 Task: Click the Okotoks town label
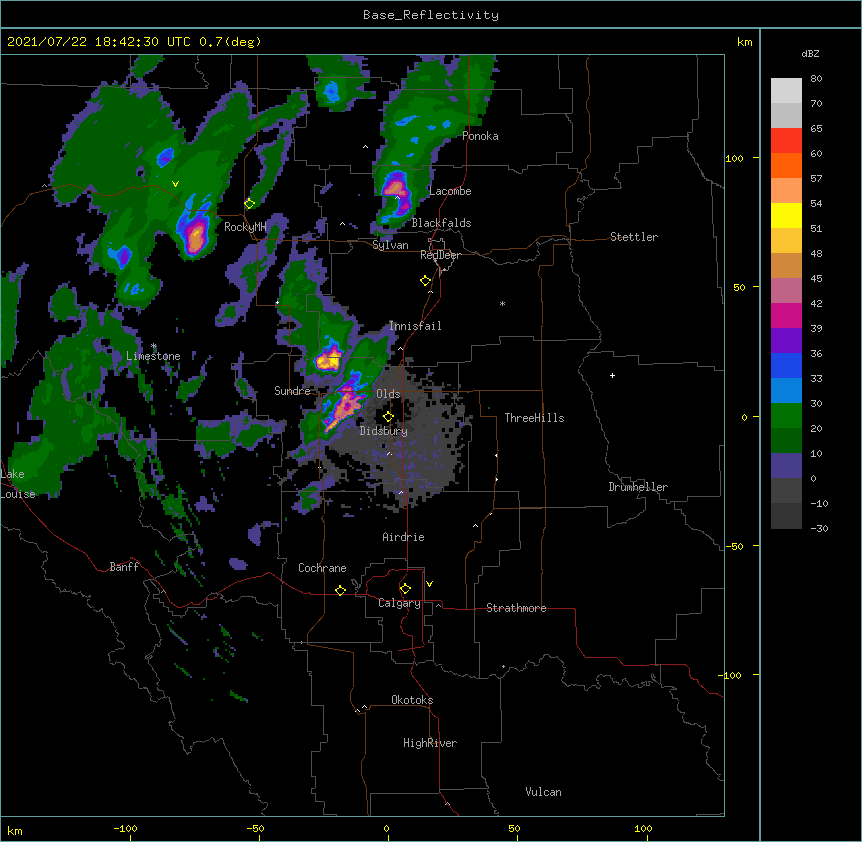click(412, 700)
